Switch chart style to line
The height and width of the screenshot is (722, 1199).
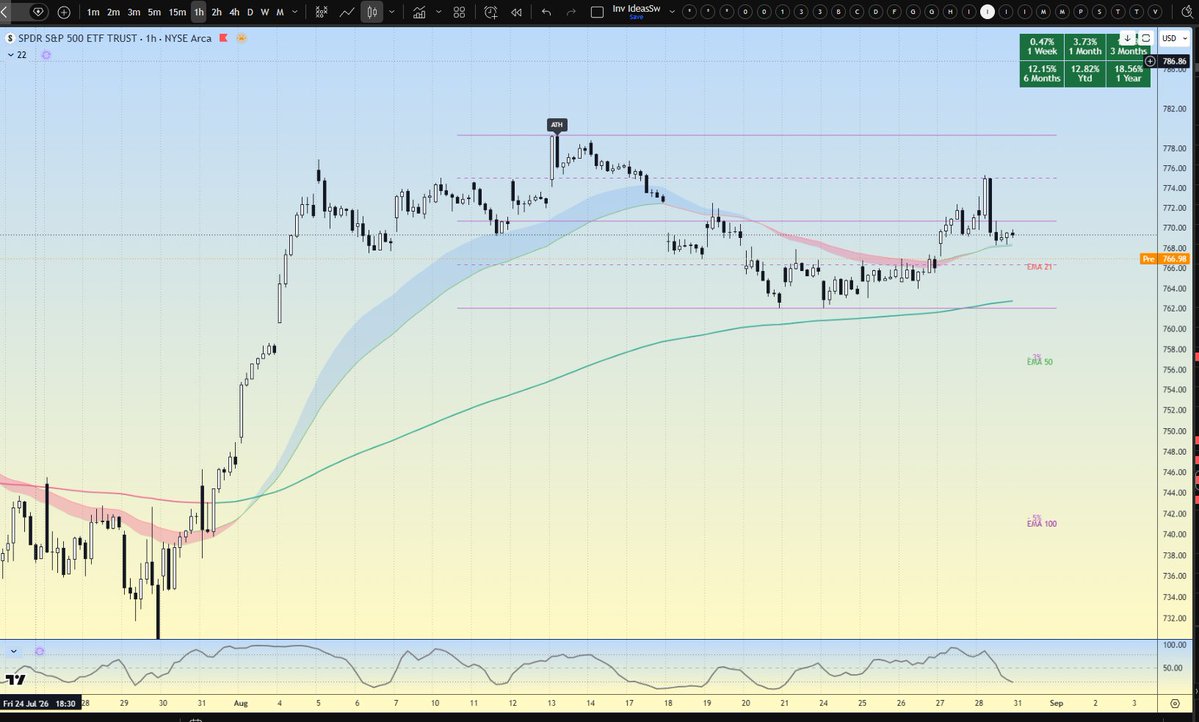(x=347, y=11)
